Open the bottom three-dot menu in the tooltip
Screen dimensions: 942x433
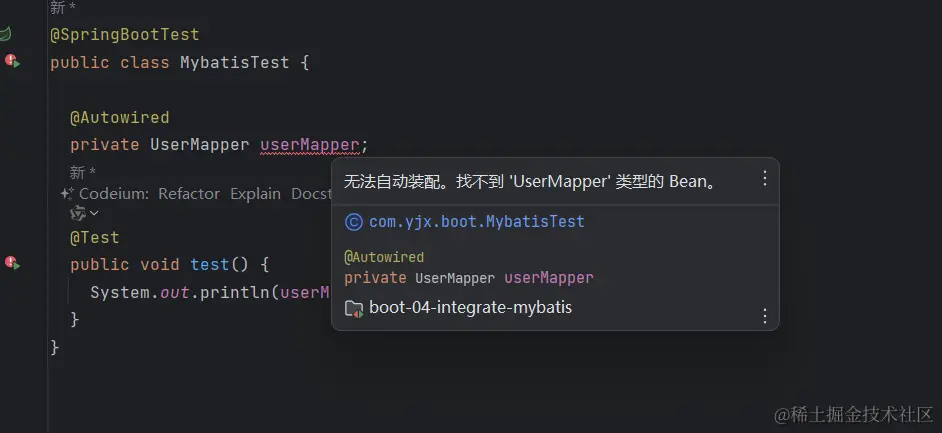(x=765, y=316)
